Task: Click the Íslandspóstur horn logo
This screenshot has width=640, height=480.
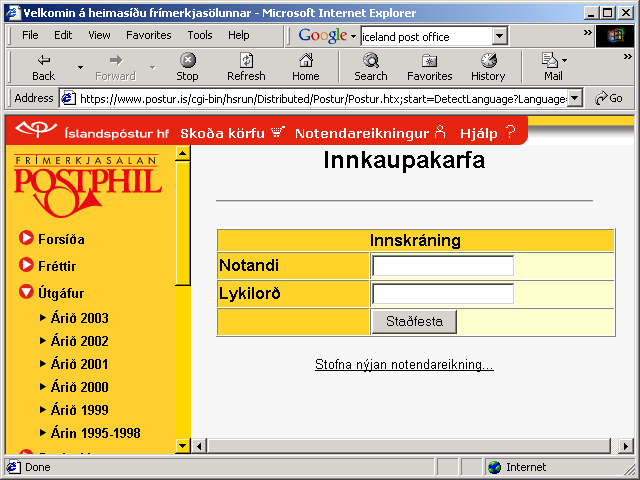Action: 36,130
